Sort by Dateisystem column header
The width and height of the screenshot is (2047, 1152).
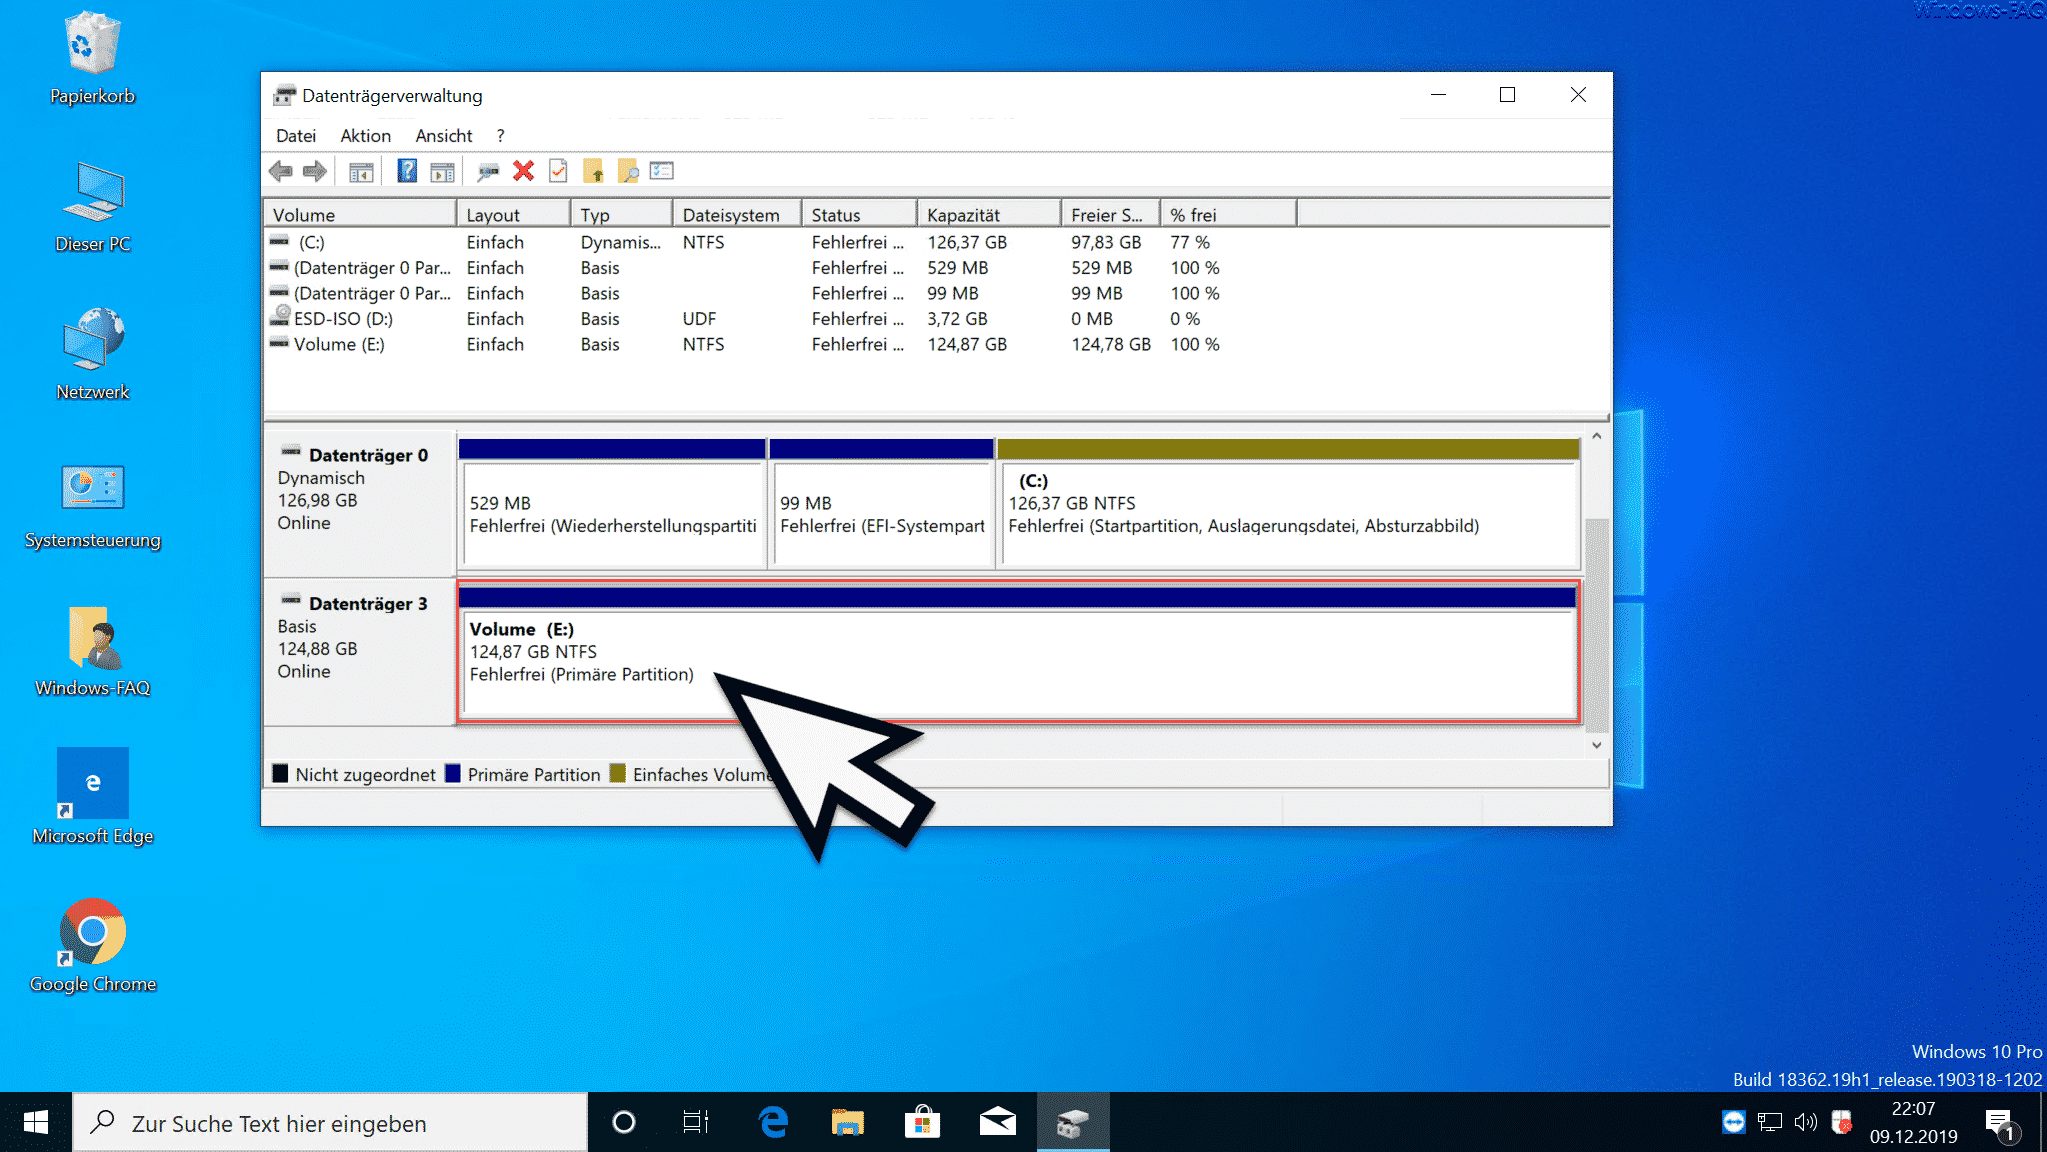point(737,215)
